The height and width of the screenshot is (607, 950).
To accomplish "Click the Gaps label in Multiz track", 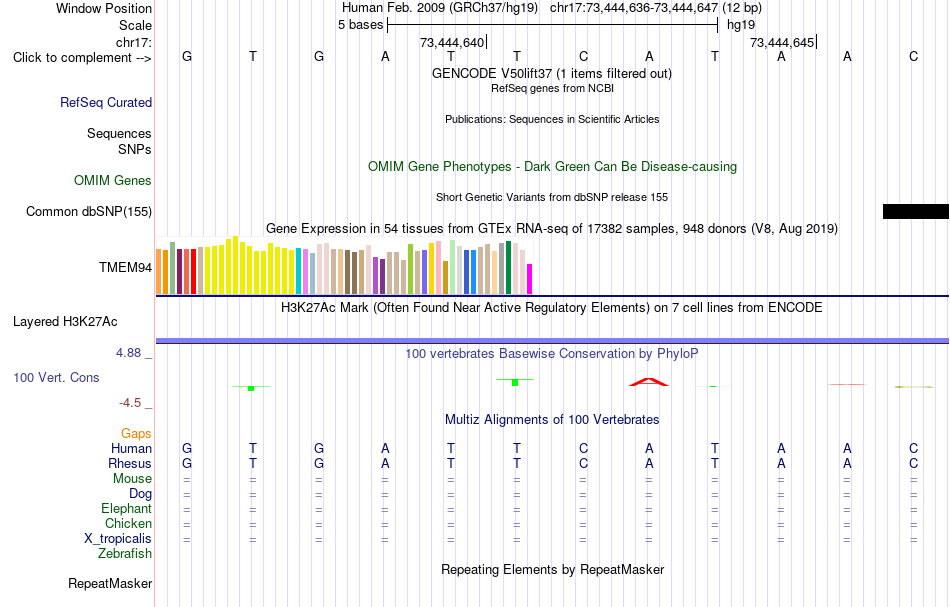I will tap(136, 434).
